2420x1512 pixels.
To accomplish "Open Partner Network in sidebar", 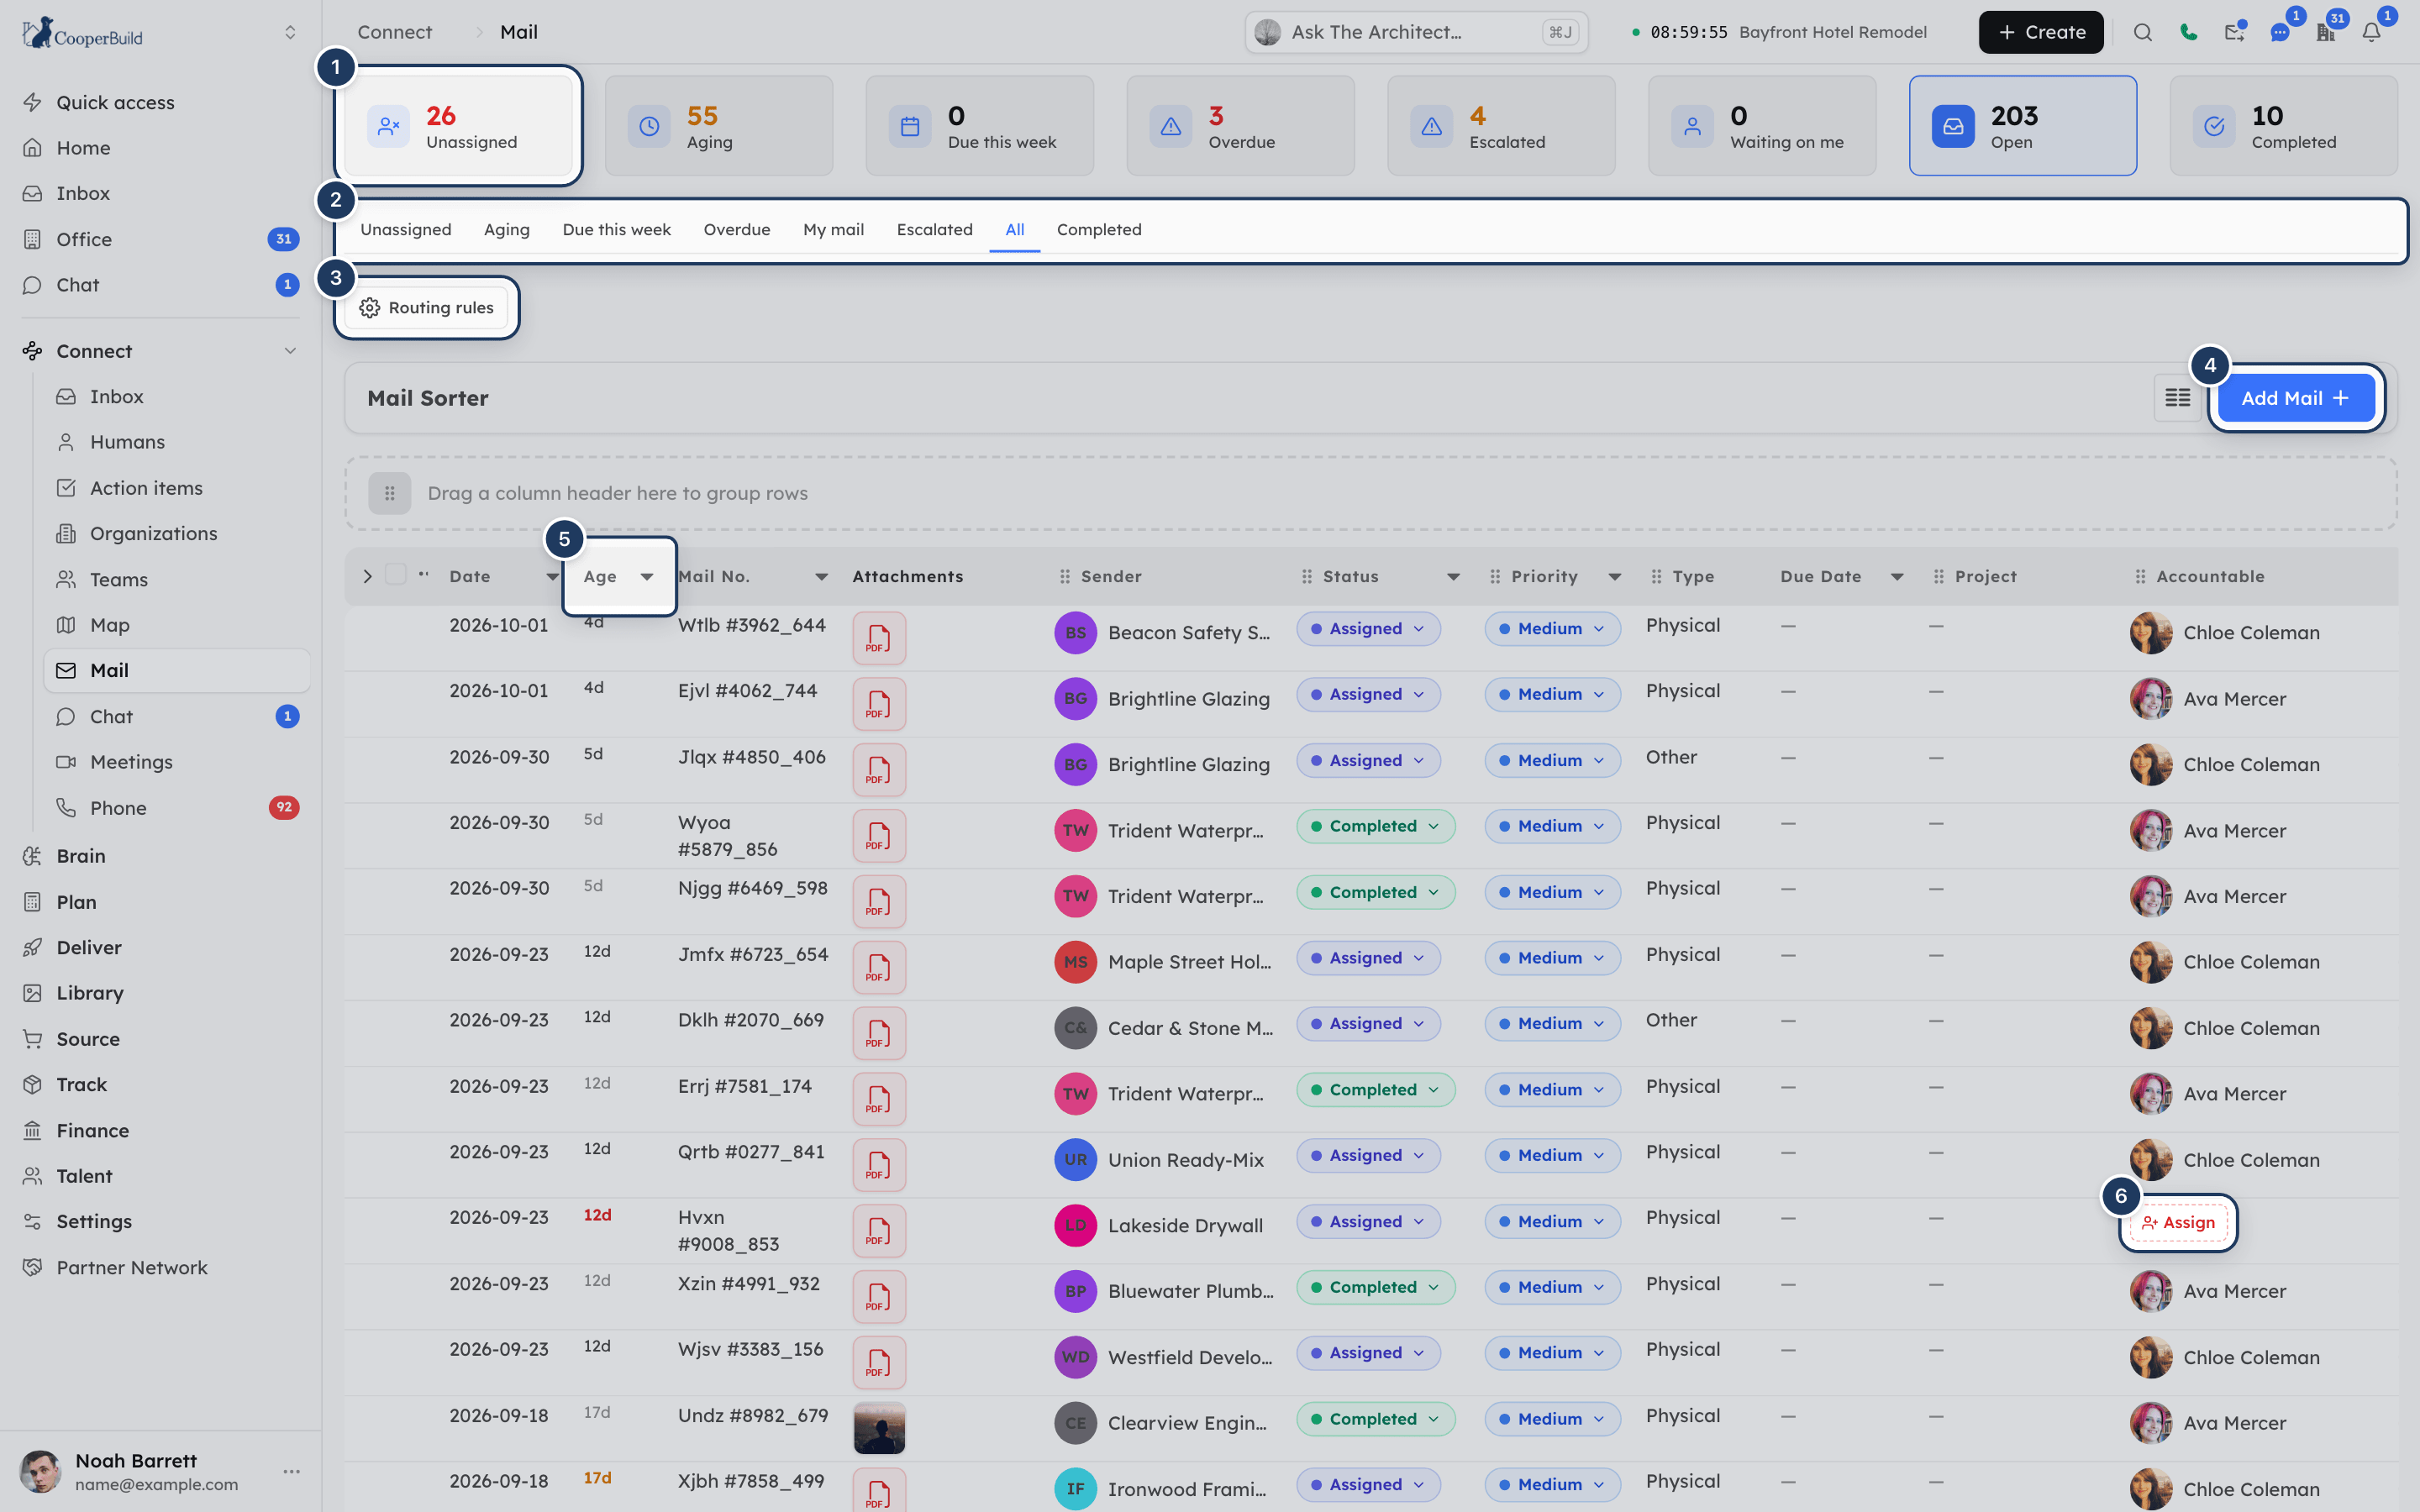I will 131,1267.
